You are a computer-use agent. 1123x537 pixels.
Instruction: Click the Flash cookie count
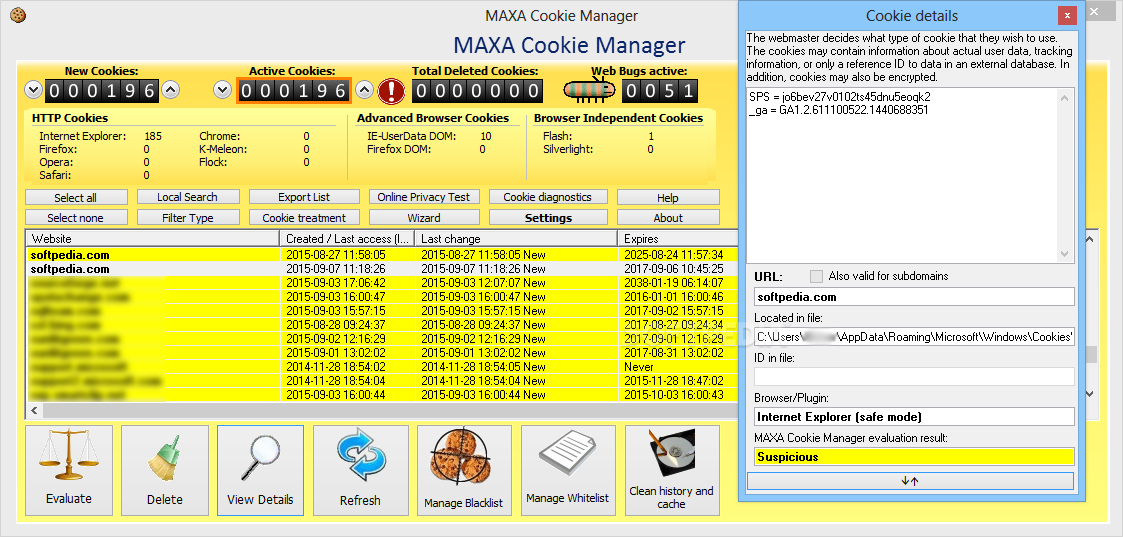coord(651,136)
